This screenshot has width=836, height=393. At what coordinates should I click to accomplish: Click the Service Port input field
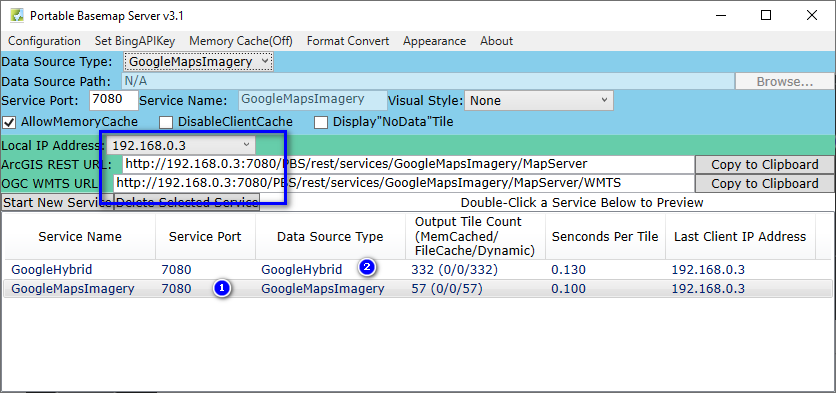coord(114,100)
